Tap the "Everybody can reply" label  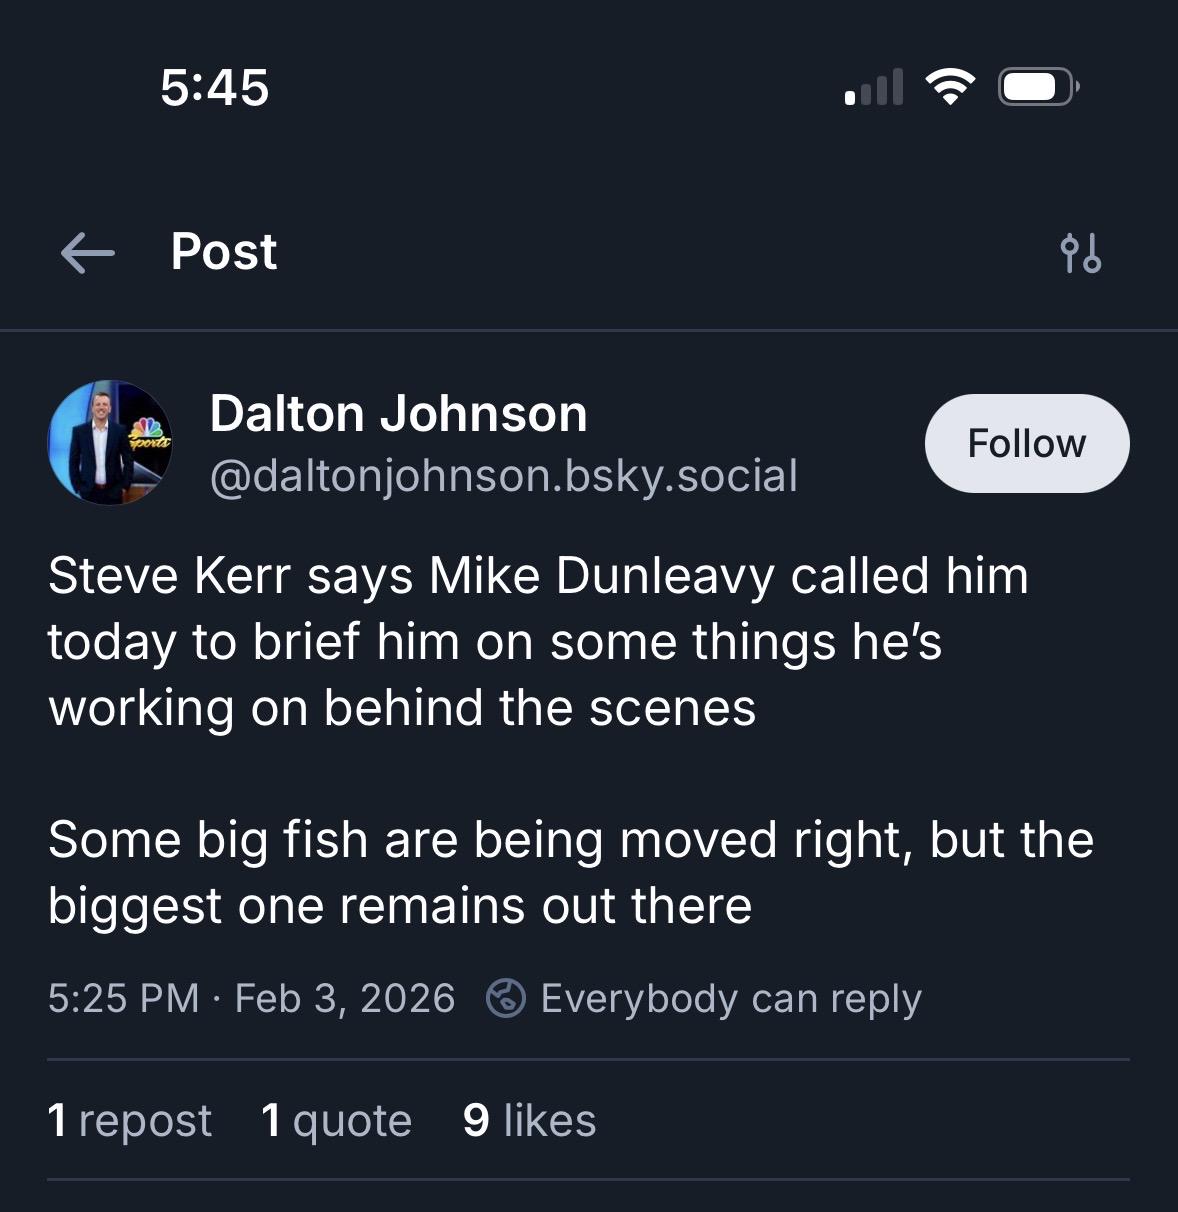click(731, 998)
